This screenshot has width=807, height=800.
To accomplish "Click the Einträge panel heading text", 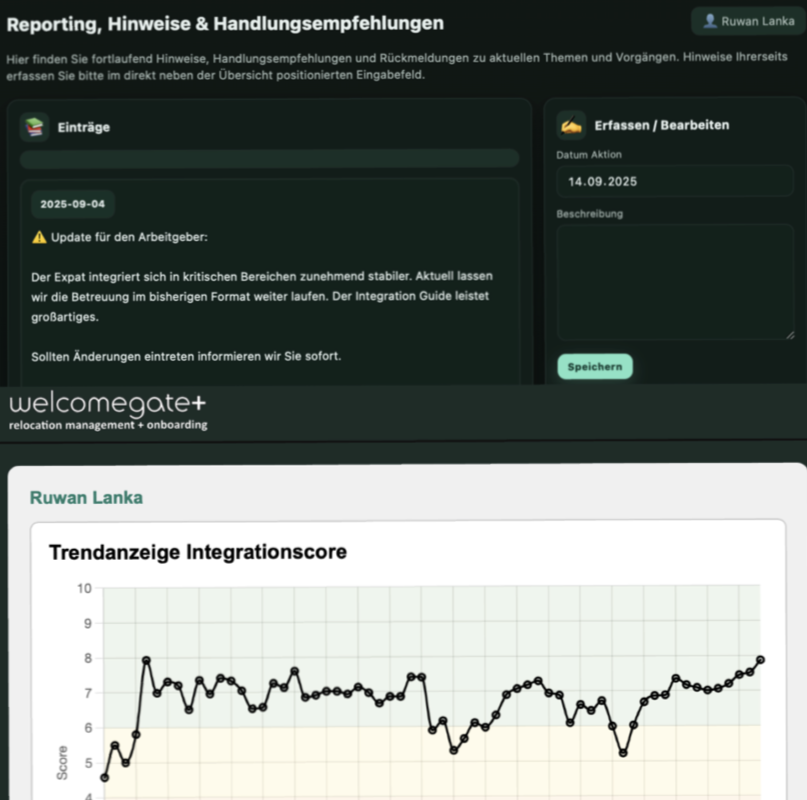I will click(84, 127).
